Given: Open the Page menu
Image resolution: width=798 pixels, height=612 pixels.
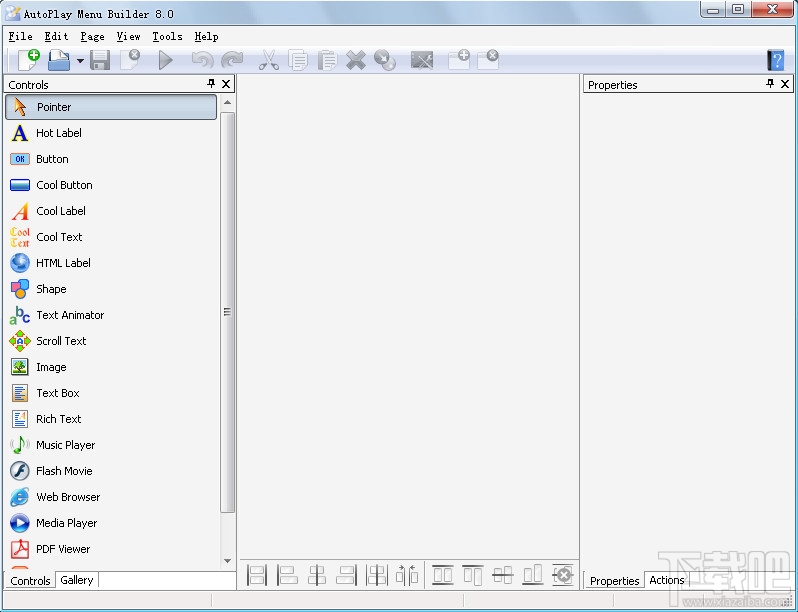Looking at the screenshot, I should click(x=92, y=37).
